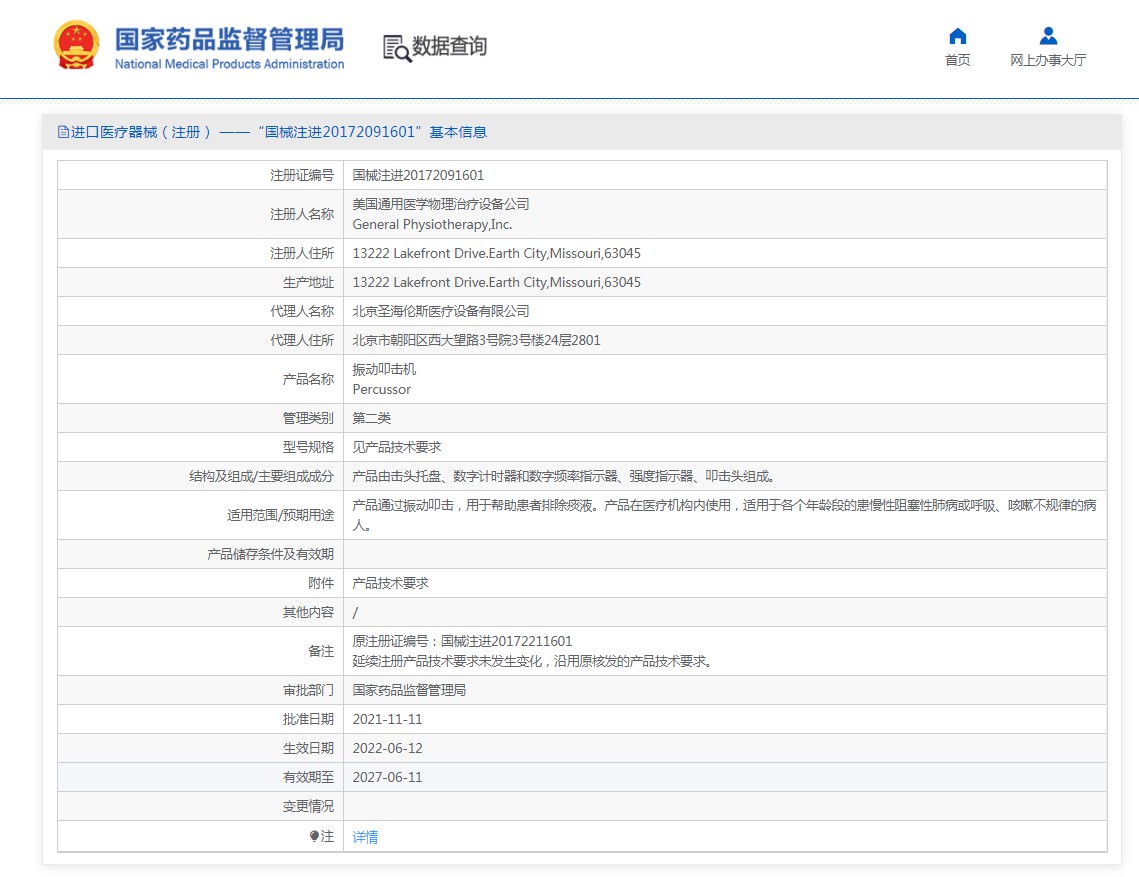Click the 其他内容 label
The width and height of the screenshot is (1139, 877).
(308, 613)
